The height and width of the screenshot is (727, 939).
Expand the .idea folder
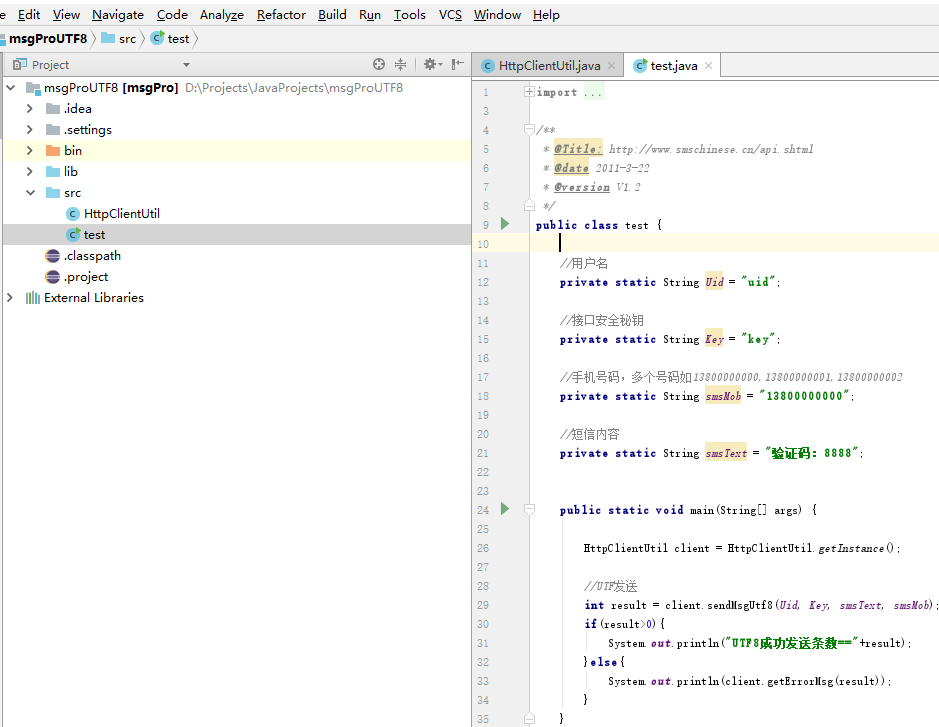(x=29, y=108)
